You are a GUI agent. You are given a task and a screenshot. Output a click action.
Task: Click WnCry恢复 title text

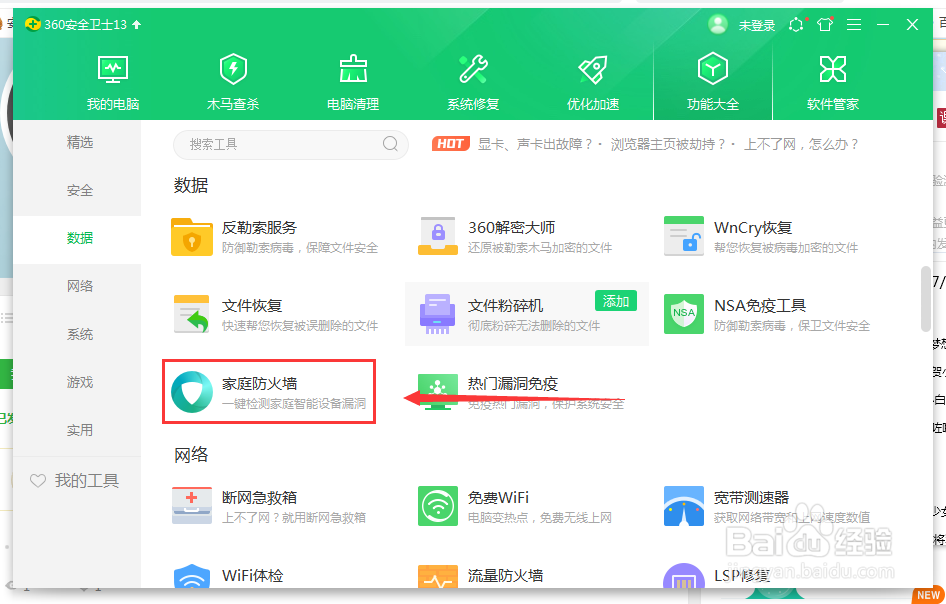[753, 228]
